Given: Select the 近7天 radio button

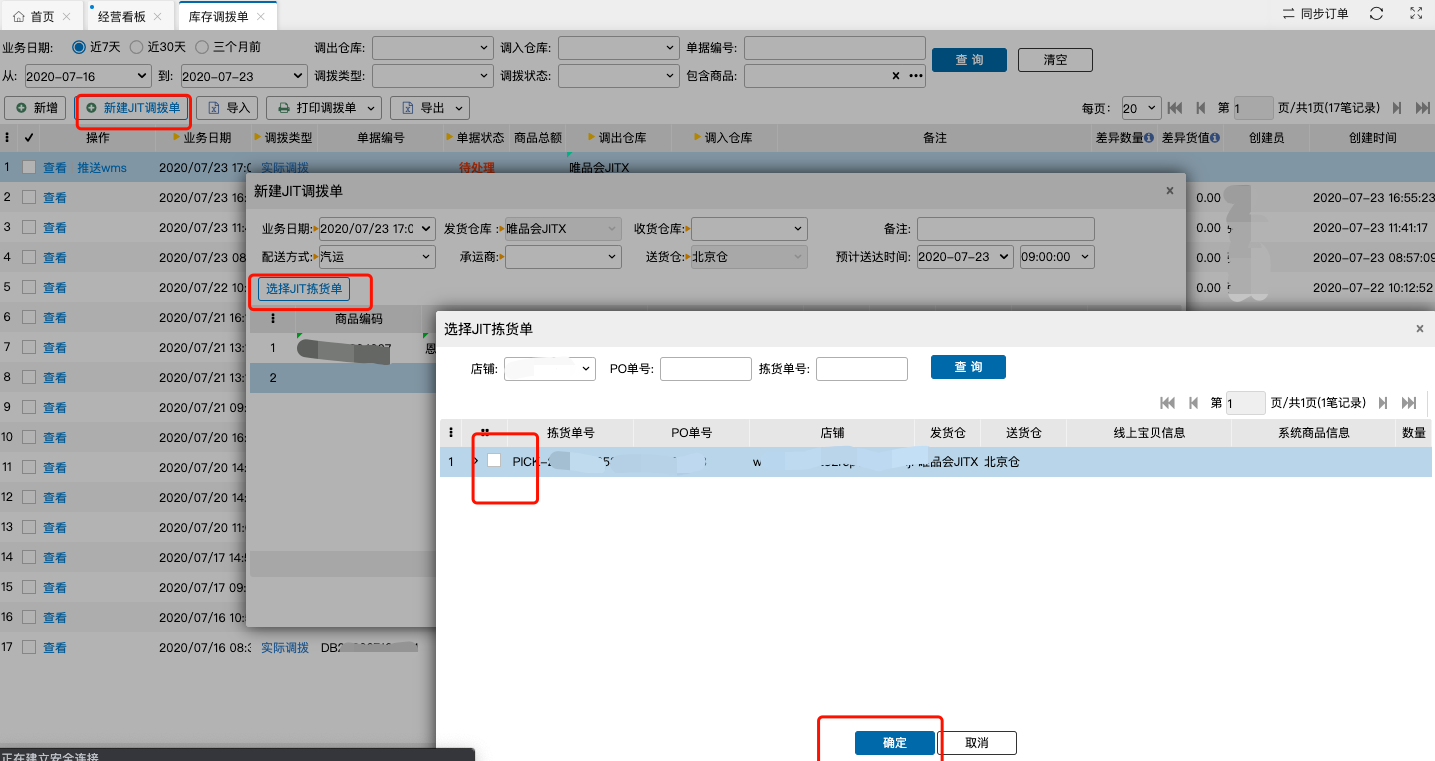Looking at the screenshot, I should point(79,47).
